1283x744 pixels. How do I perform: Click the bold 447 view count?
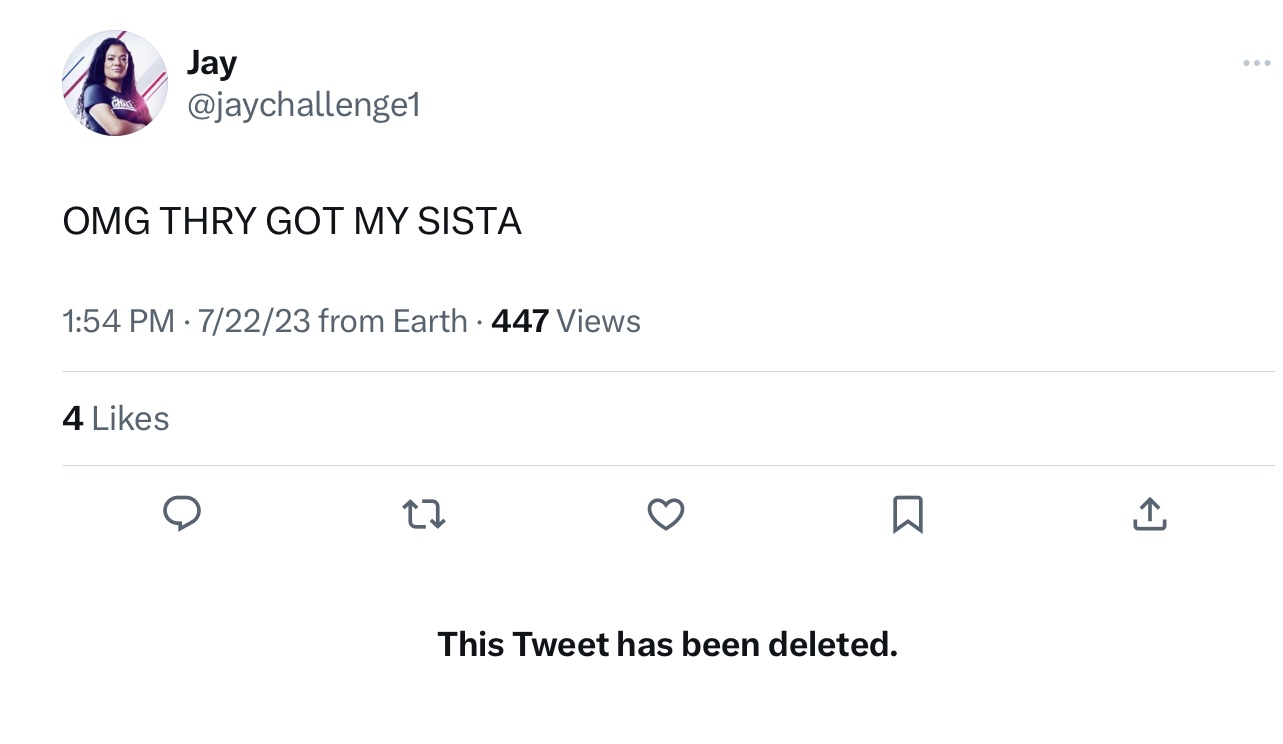520,321
